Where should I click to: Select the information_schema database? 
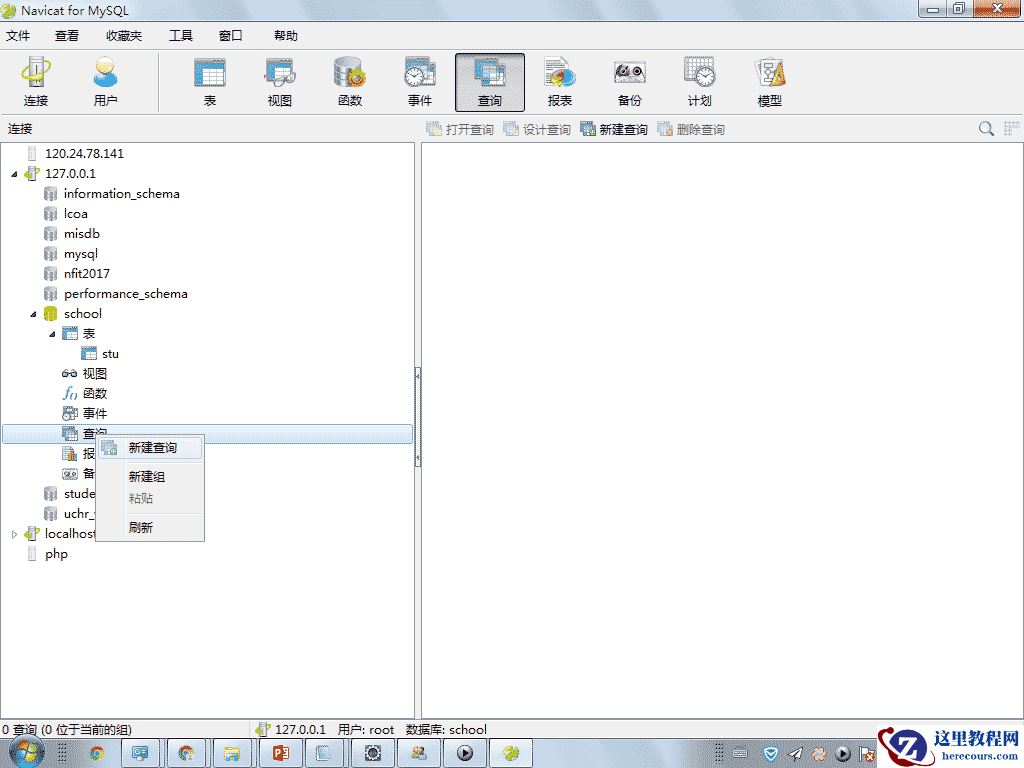121,193
